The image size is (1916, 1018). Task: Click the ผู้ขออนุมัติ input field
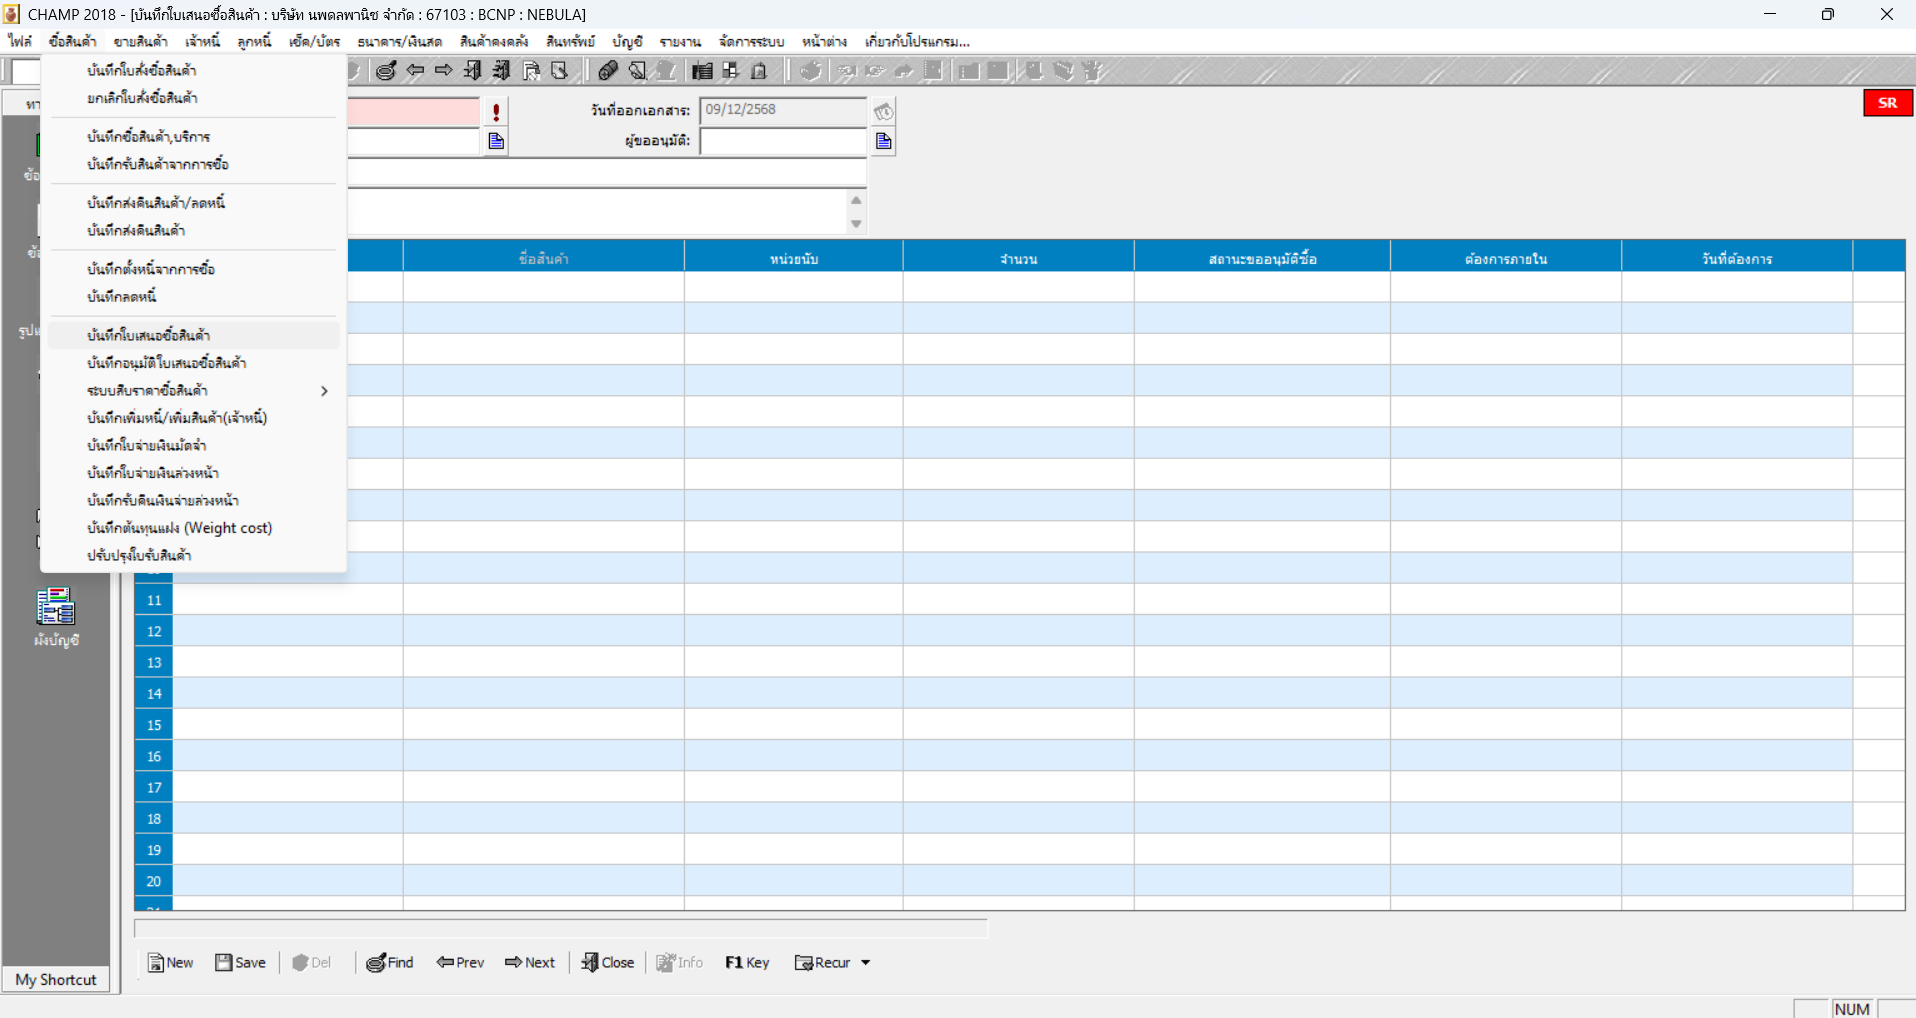pyautogui.click(x=783, y=141)
